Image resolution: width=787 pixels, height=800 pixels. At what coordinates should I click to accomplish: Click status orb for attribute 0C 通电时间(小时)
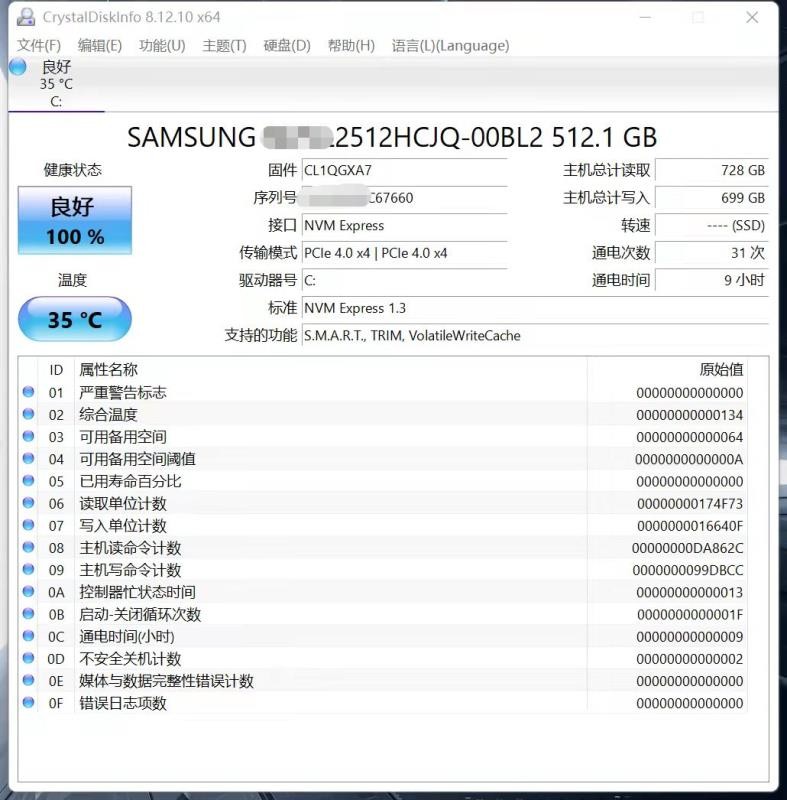[29, 636]
